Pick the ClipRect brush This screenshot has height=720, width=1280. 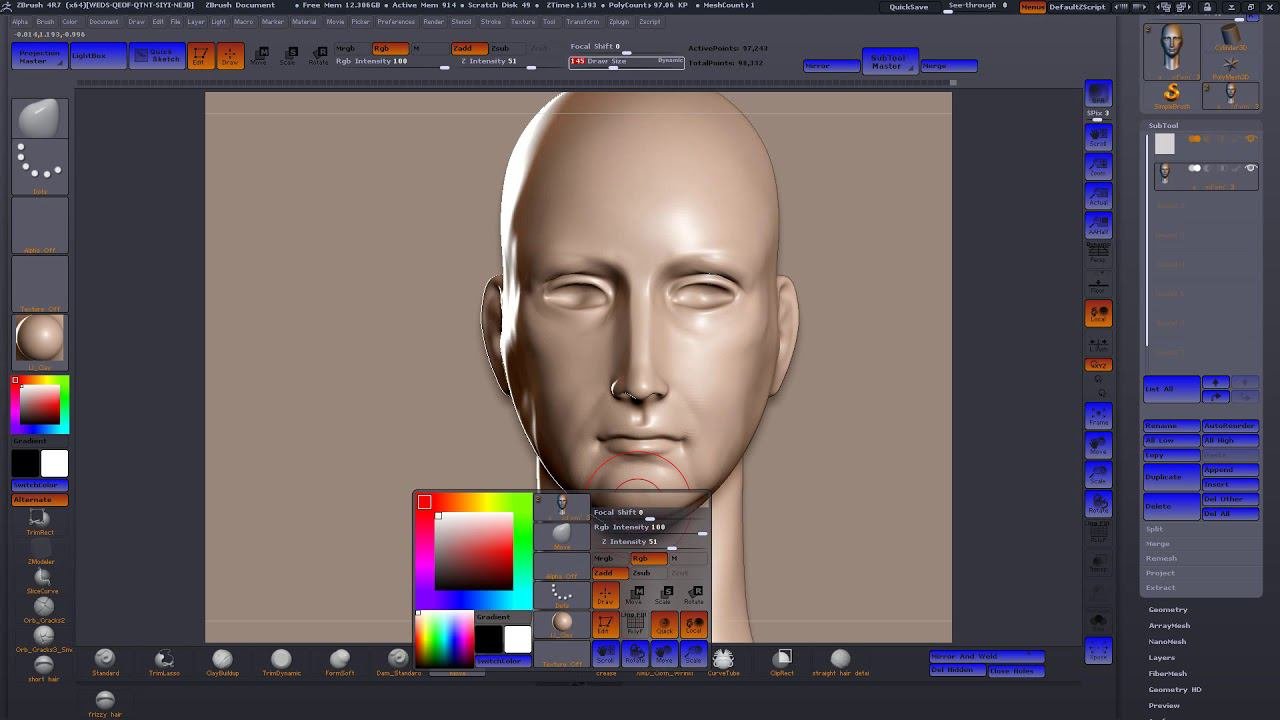point(783,659)
